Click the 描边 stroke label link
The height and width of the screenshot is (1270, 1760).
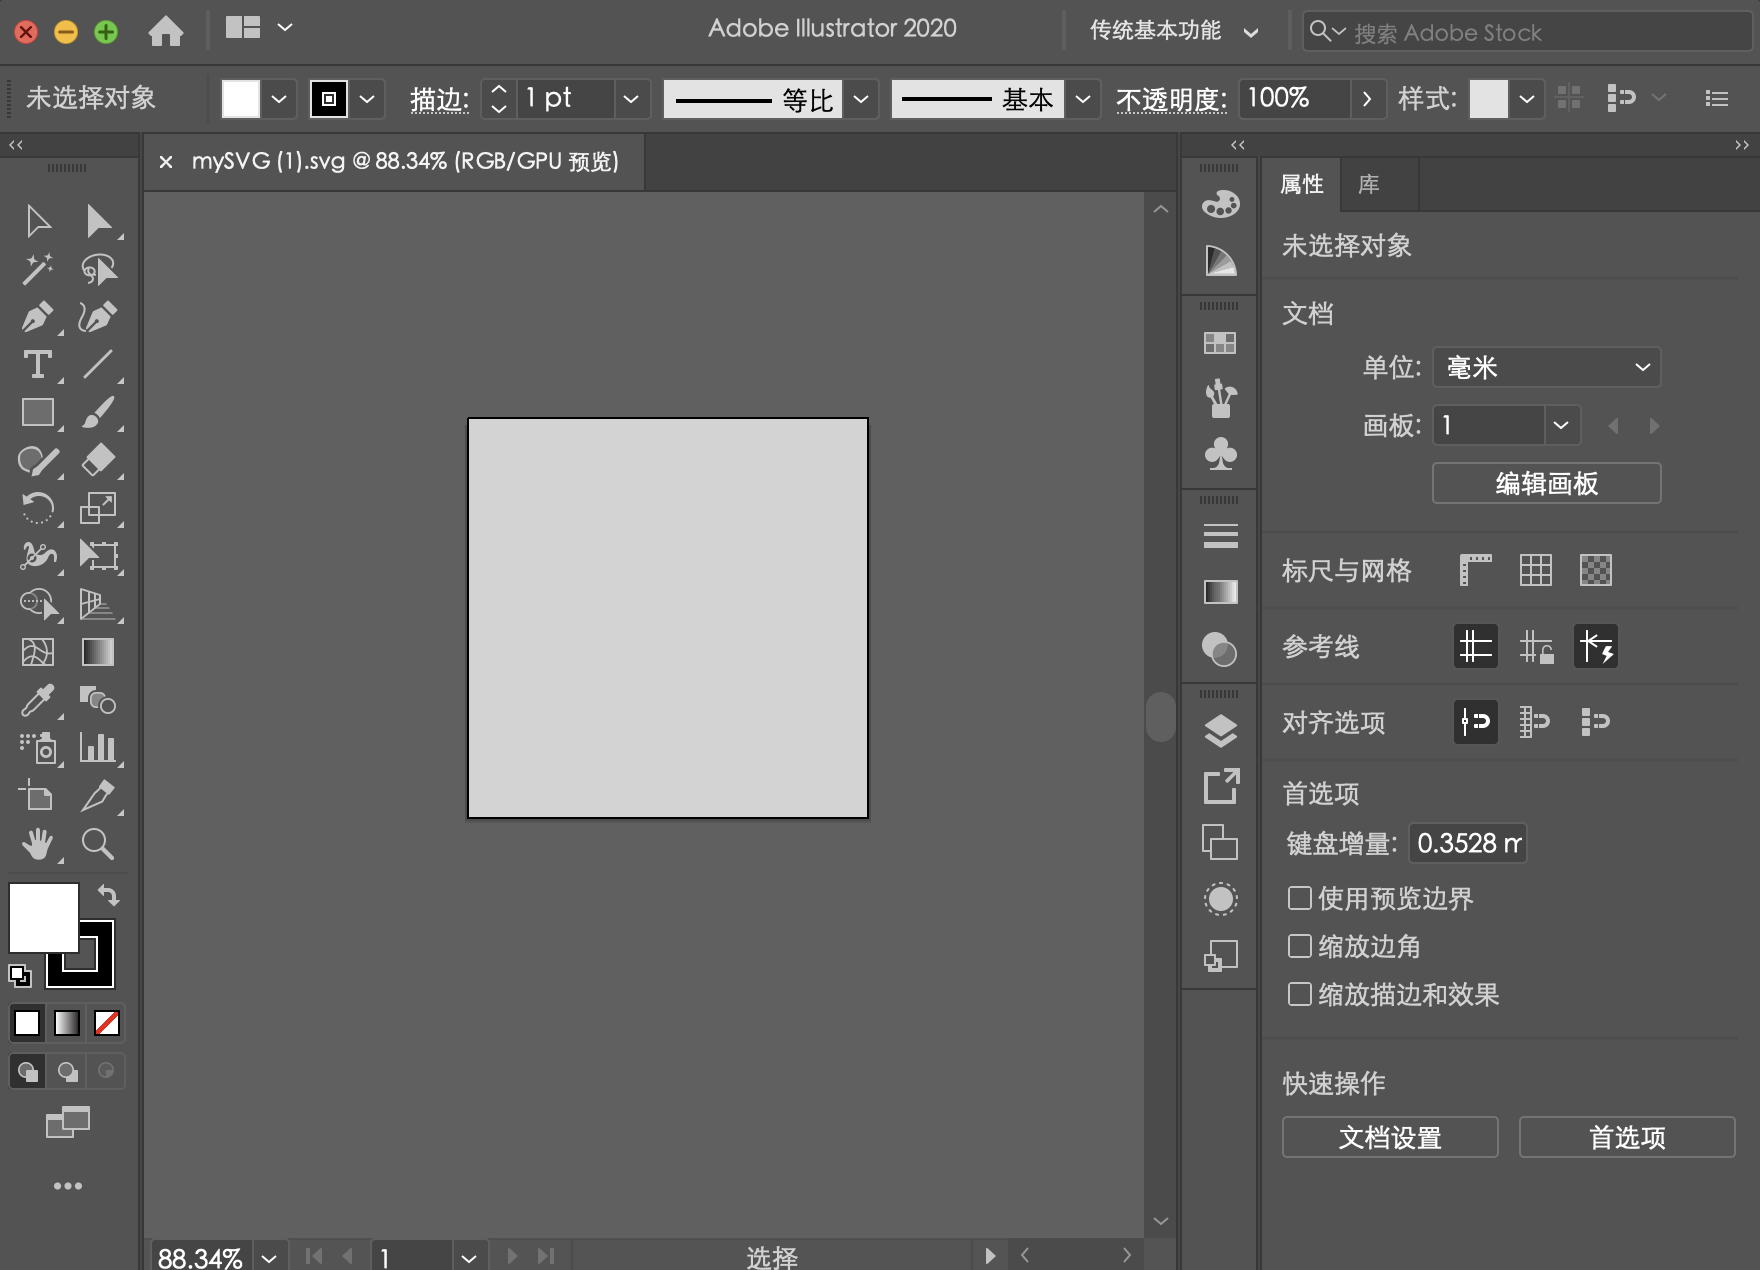(x=439, y=99)
